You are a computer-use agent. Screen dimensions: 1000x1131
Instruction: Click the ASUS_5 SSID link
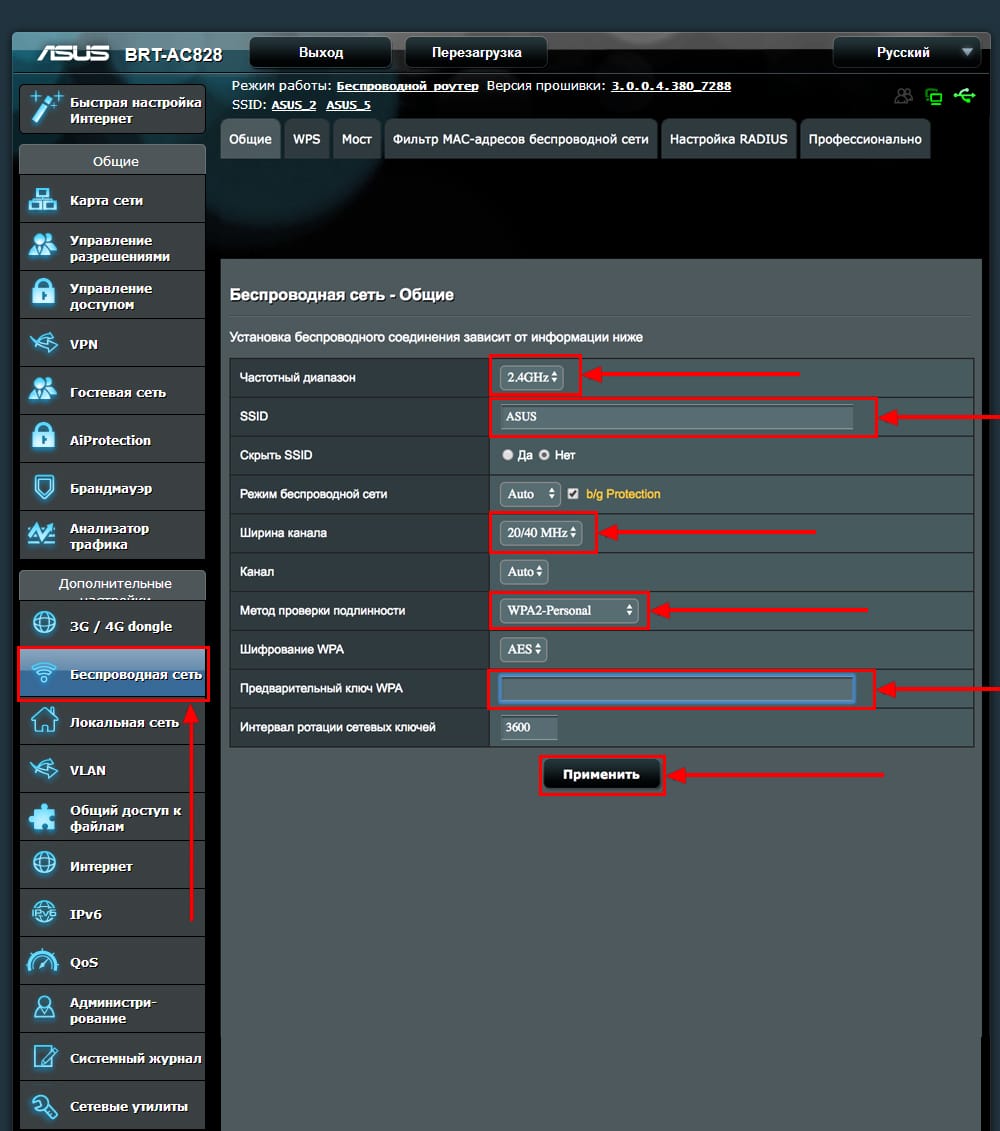coord(348,105)
